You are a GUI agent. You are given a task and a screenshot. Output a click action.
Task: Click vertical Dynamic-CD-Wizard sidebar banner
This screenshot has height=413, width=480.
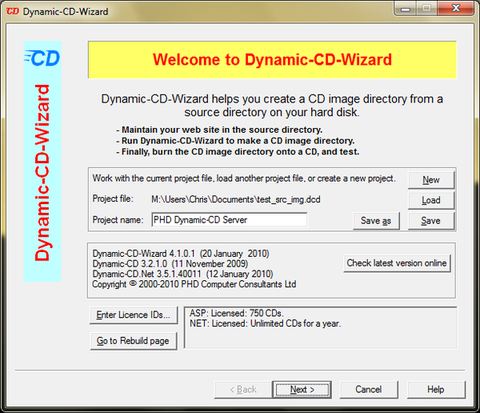pos(42,162)
